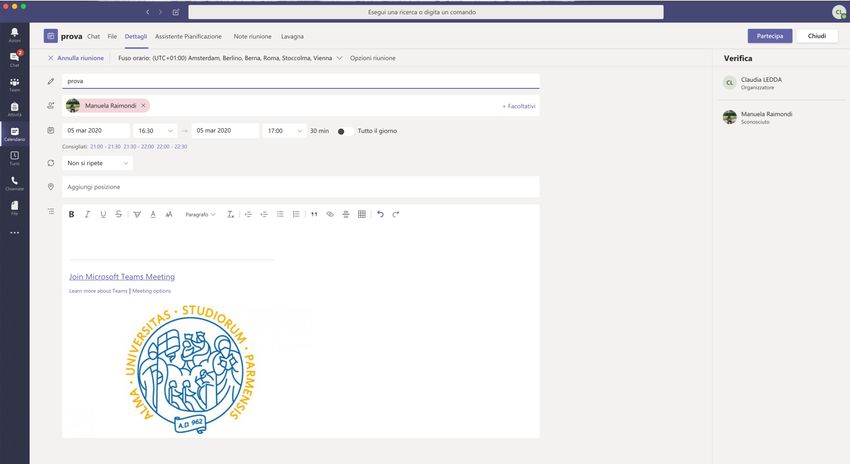Open Chiamate (calls) in the sidebar
Image resolution: width=850 pixels, height=464 pixels.
coord(14,183)
